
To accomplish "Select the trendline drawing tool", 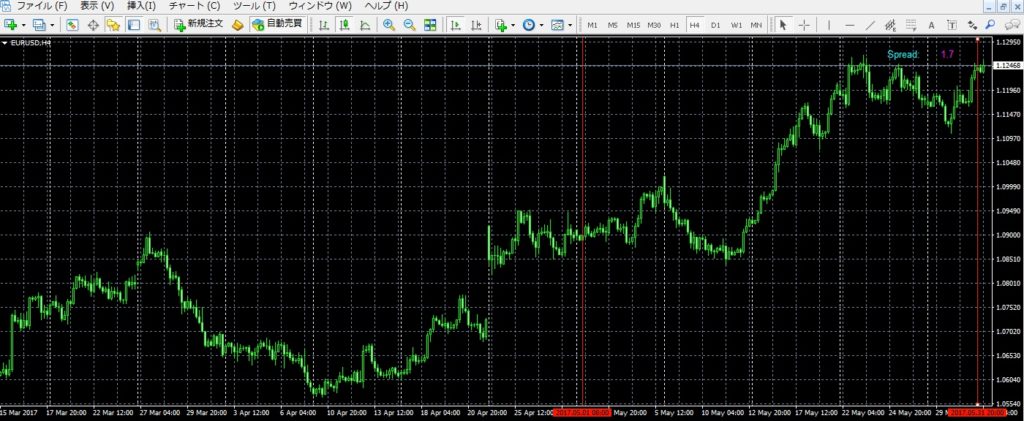I will tap(872, 24).
